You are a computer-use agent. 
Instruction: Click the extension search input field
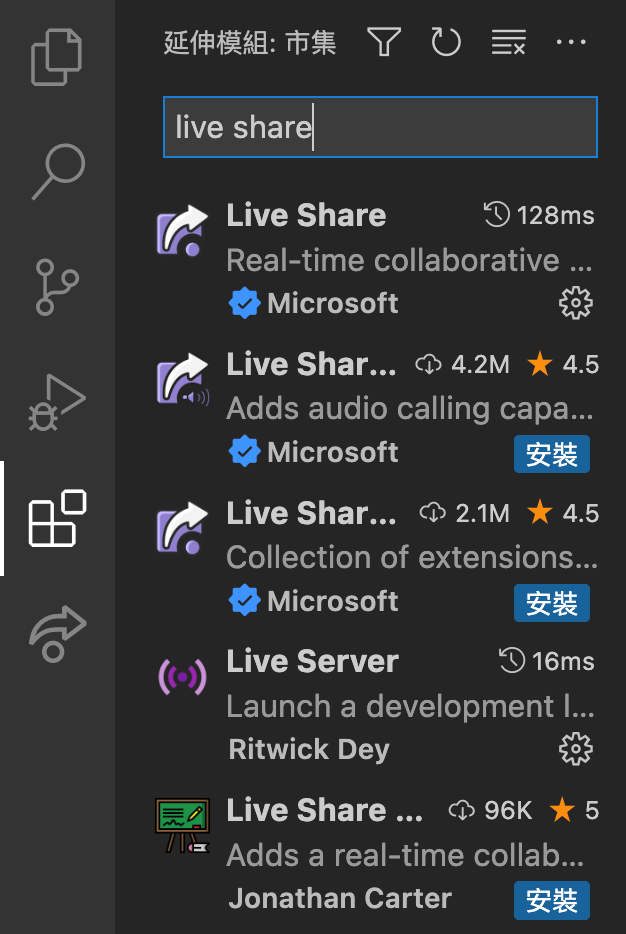coord(380,127)
